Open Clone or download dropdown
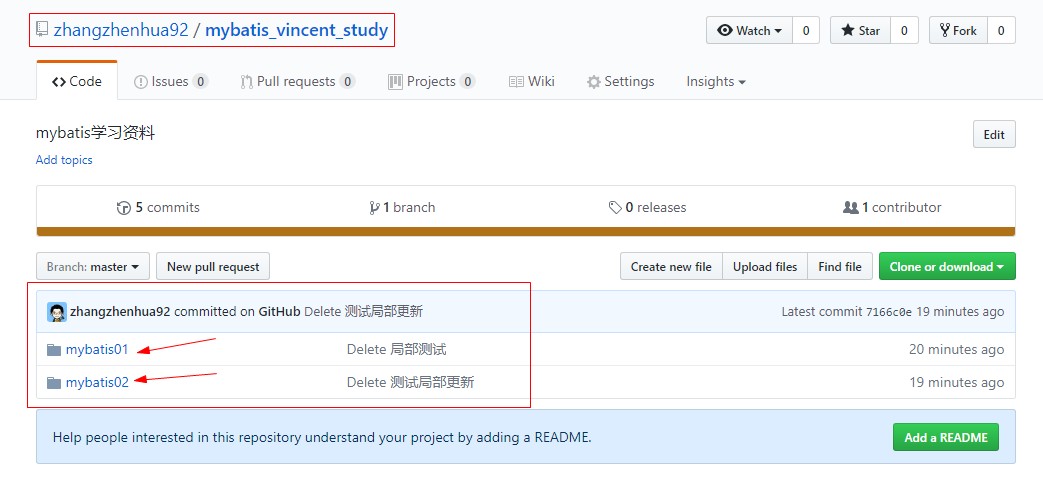This screenshot has width=1043, height=478. [x=947, y=267]
